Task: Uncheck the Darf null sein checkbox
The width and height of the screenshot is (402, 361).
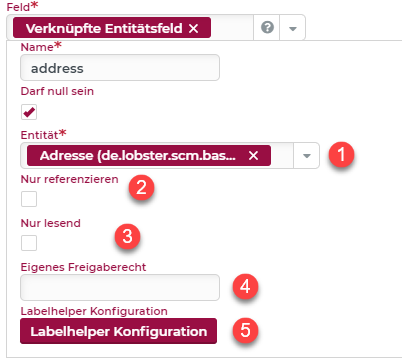Action: [x=29, y=112]
